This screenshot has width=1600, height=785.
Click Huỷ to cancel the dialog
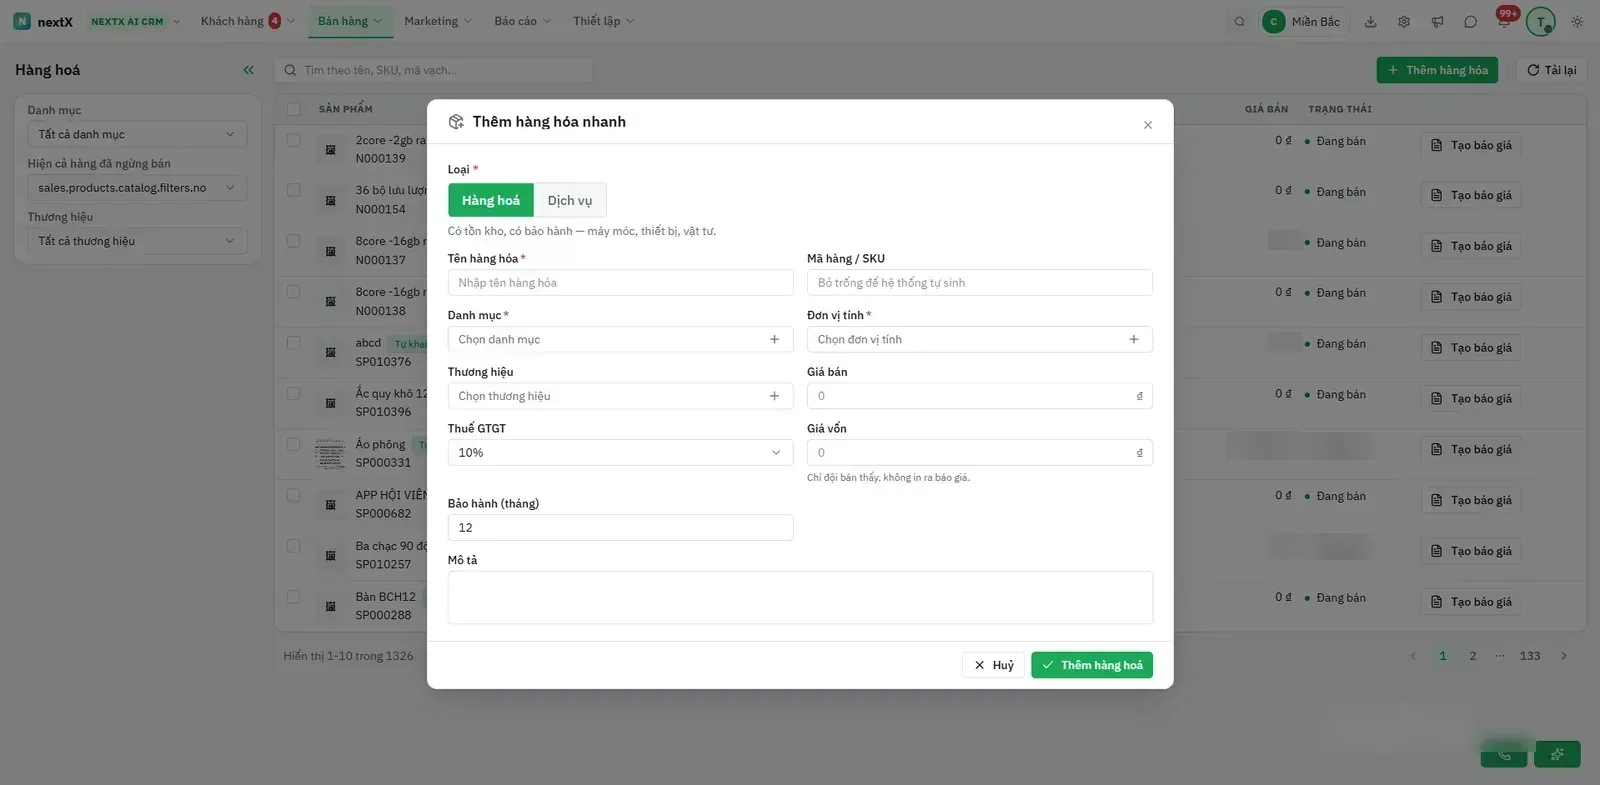tap(994, 665)
